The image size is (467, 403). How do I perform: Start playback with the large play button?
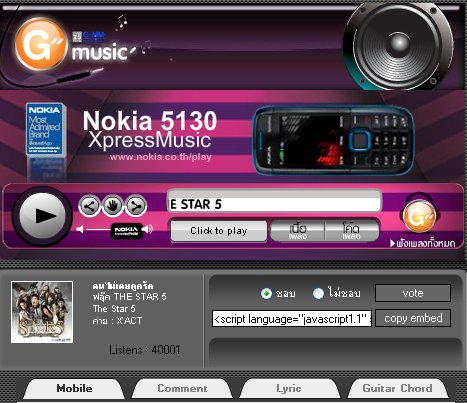click(x=43, y=216)
